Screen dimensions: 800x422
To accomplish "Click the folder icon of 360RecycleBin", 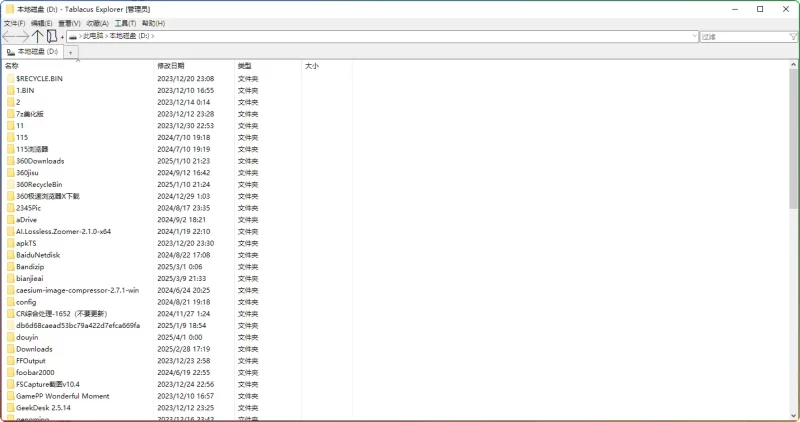I will 11,184.
